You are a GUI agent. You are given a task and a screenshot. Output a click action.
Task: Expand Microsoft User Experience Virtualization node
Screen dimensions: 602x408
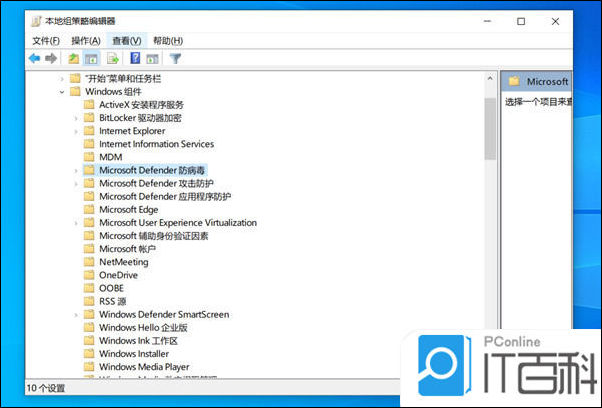tap(76, 223)
